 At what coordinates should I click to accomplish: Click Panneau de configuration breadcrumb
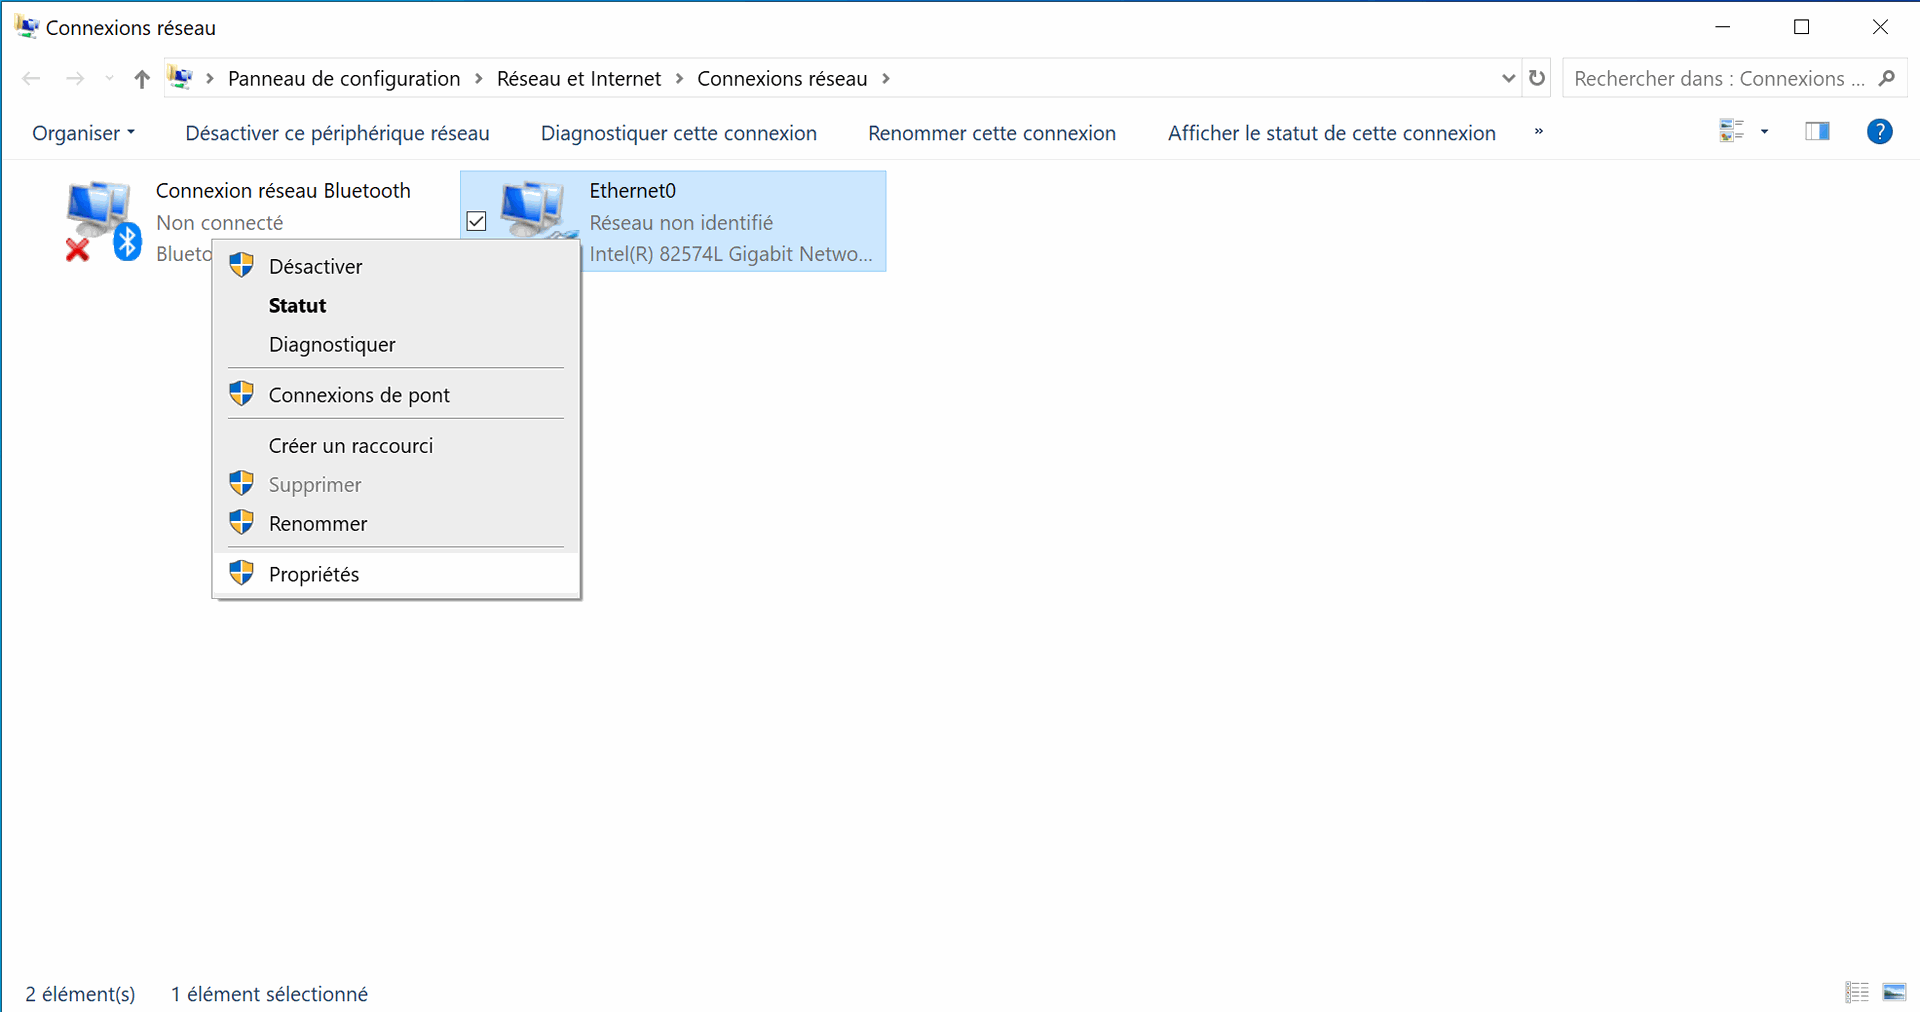tap(344, 79)
